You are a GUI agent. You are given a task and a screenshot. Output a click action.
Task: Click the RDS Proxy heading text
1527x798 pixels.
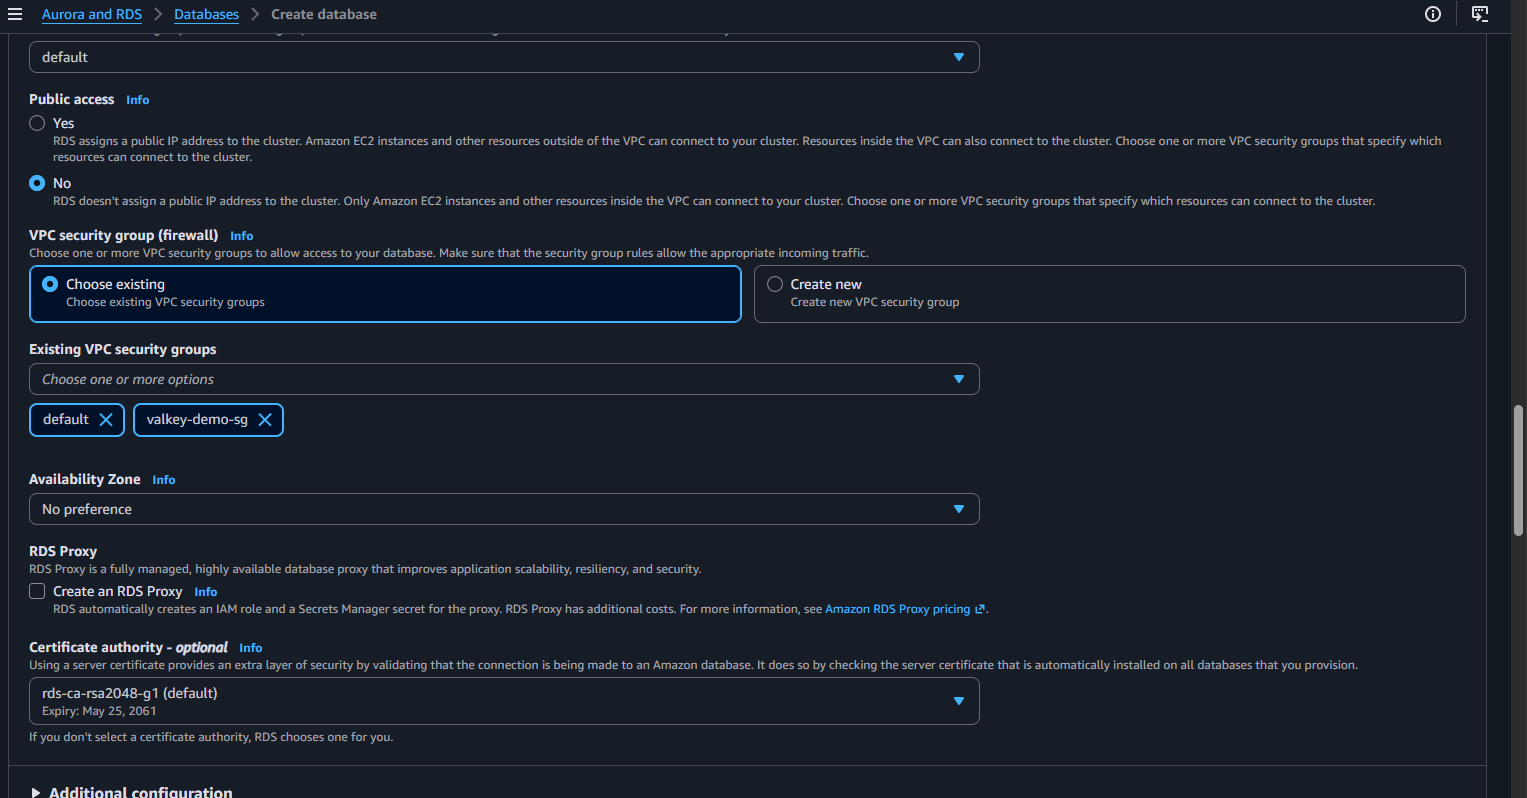point(63,551)
